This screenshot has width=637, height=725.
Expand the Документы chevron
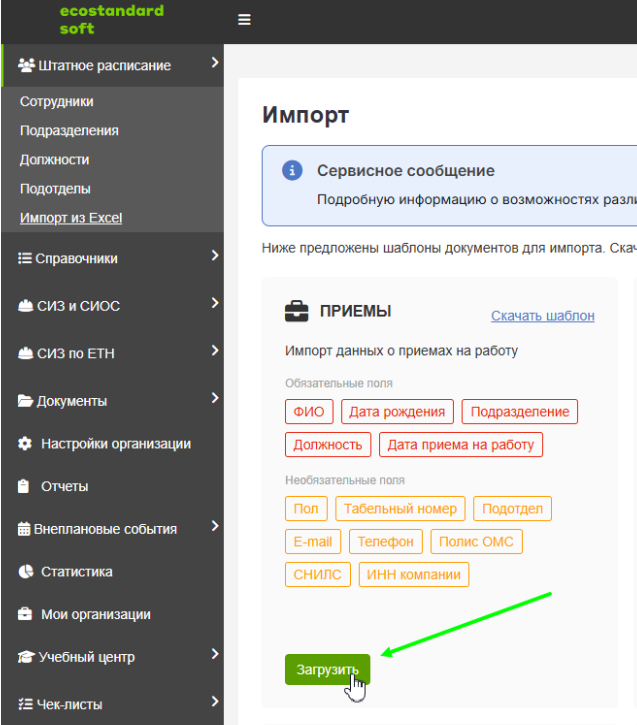tap(214, 398)
